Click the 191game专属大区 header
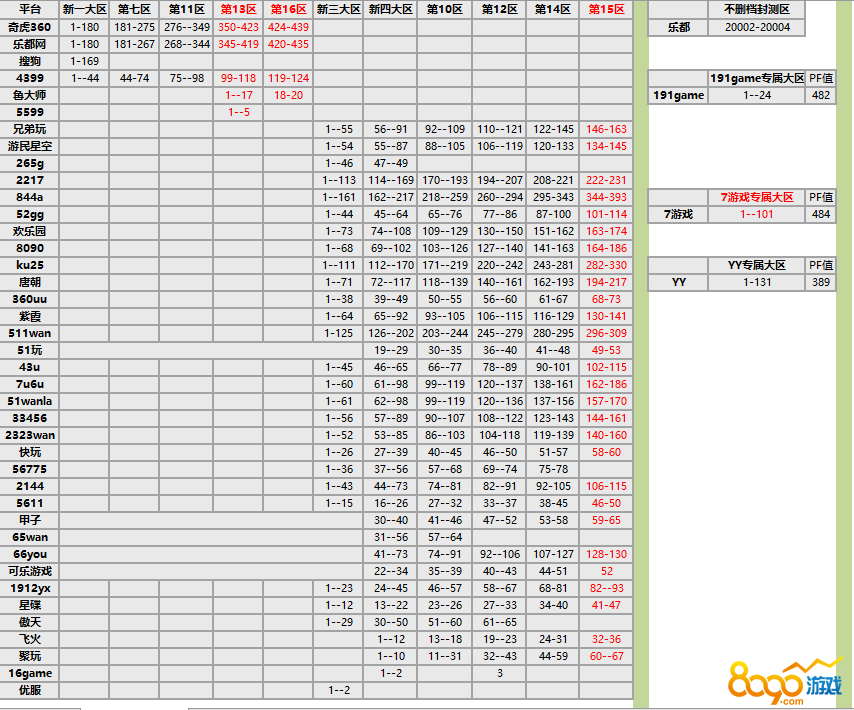Screen dimensions: 854x710 pyautogui.click(x=757, y=78)
